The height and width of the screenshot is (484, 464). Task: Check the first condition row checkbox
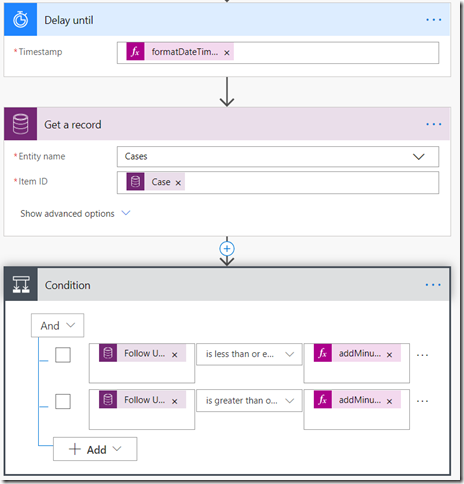point(63,355)
